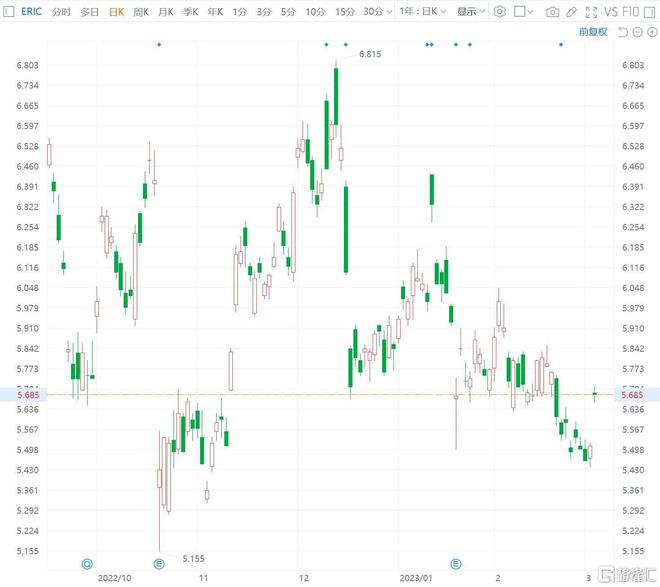Click the VS compare stocks icon
This screenshot has width=660, height=587.
(x=611, y=12)
